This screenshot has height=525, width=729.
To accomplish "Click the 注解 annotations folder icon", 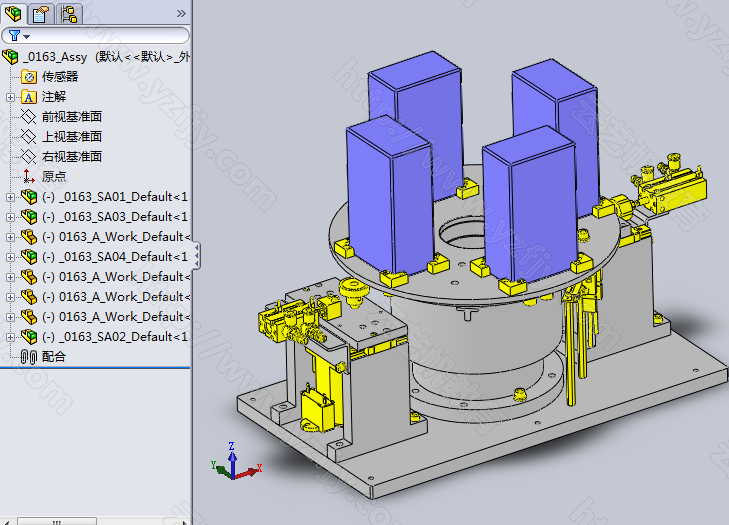I will pos(29,97).
